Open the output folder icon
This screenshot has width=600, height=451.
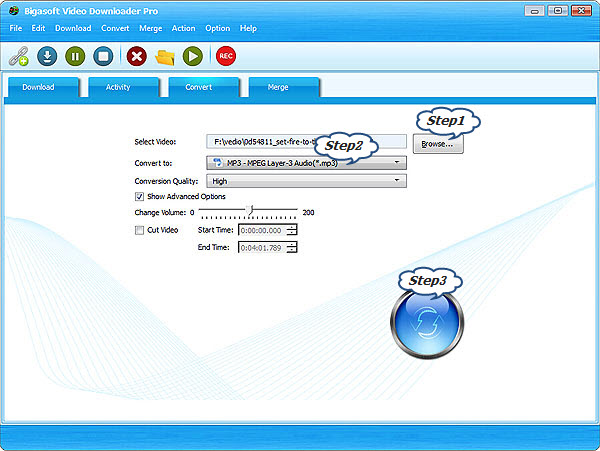tap(165, 57)
